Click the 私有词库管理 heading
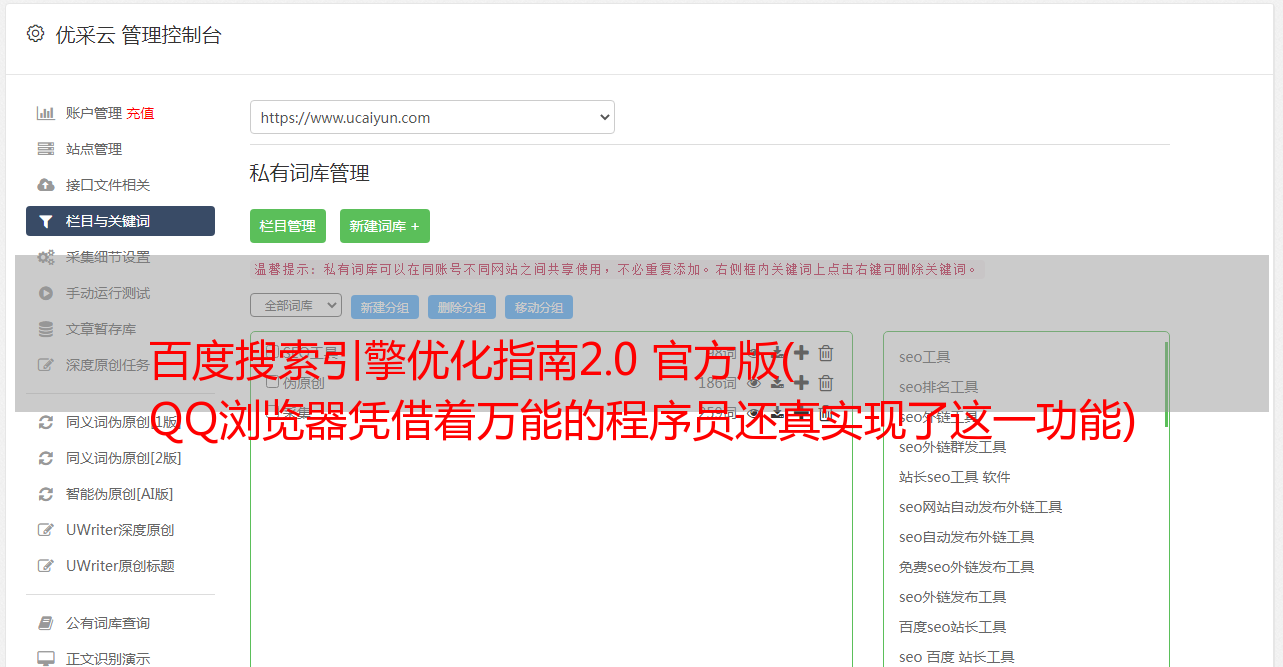The height and width of the screenshot is (667, 1283). coord(310,173)
